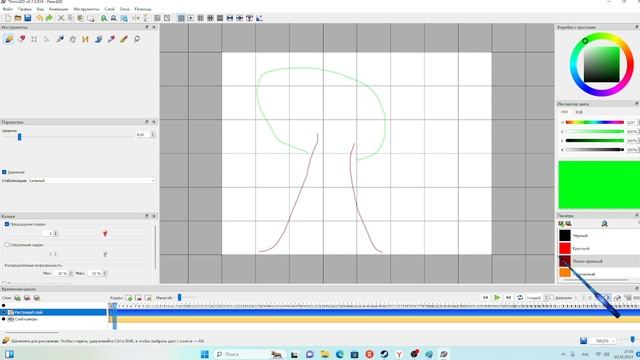The height and width of the screenshot is (360, 640).
Task: Toggle the highlighted grid overlay toolbar button
Action: coord(181,18)
